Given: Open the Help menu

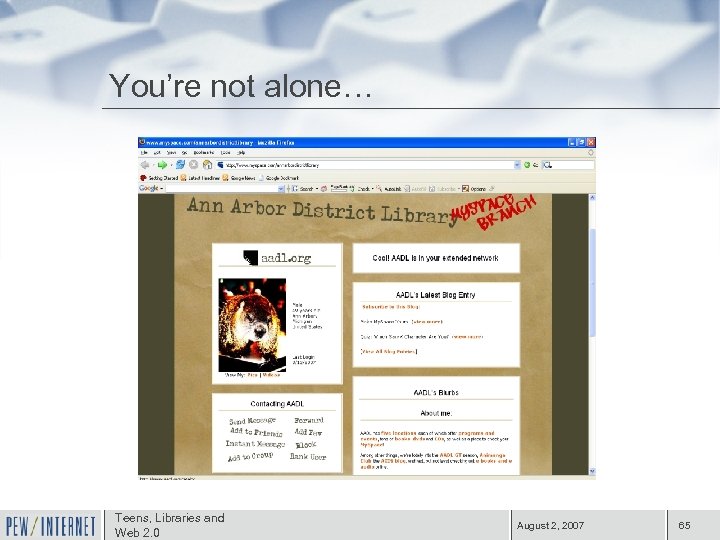Looking at the screenshot, I should click(241, 152).
